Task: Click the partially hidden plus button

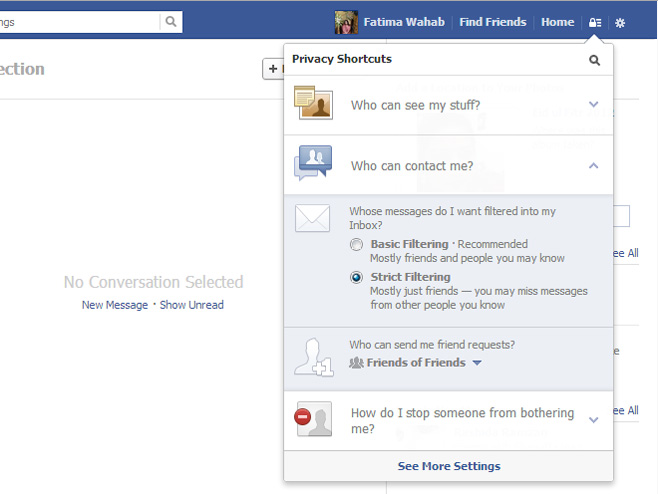Action: tap(273, 68)
